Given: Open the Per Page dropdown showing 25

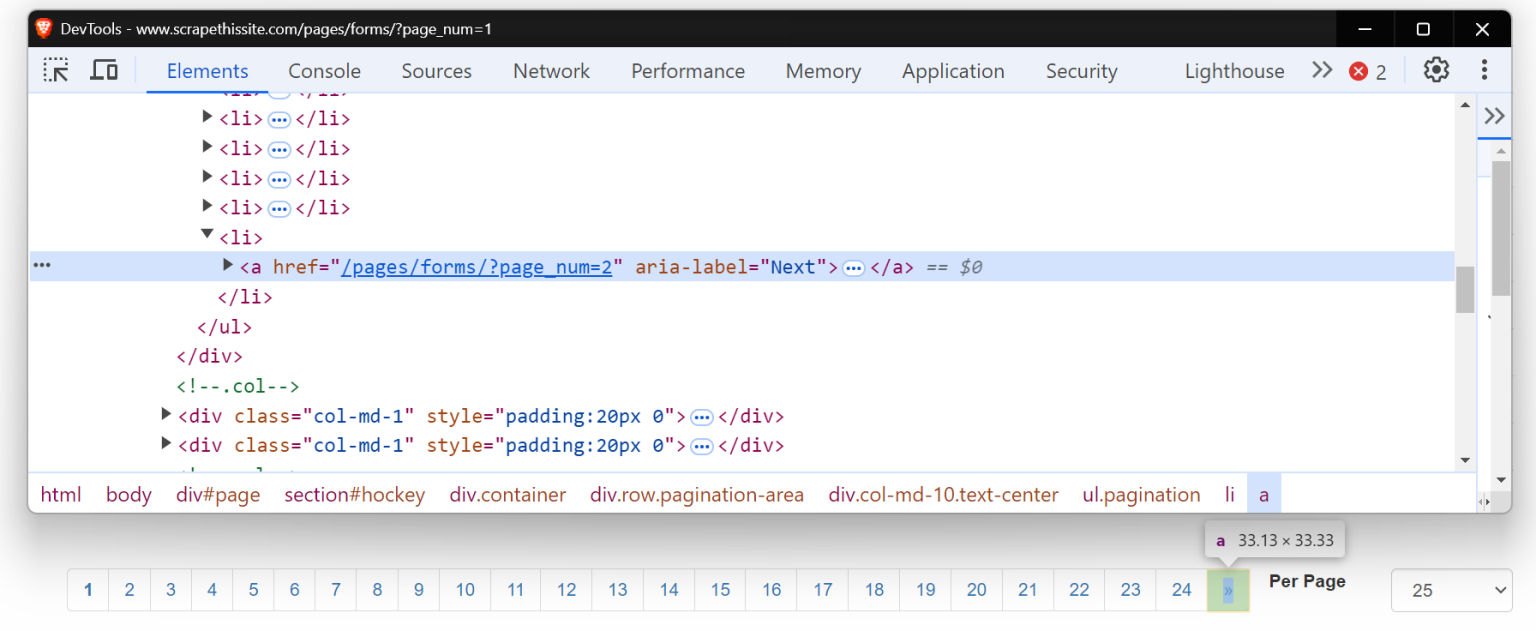Looking at the screenshot, I should [x=1451, y=590].
